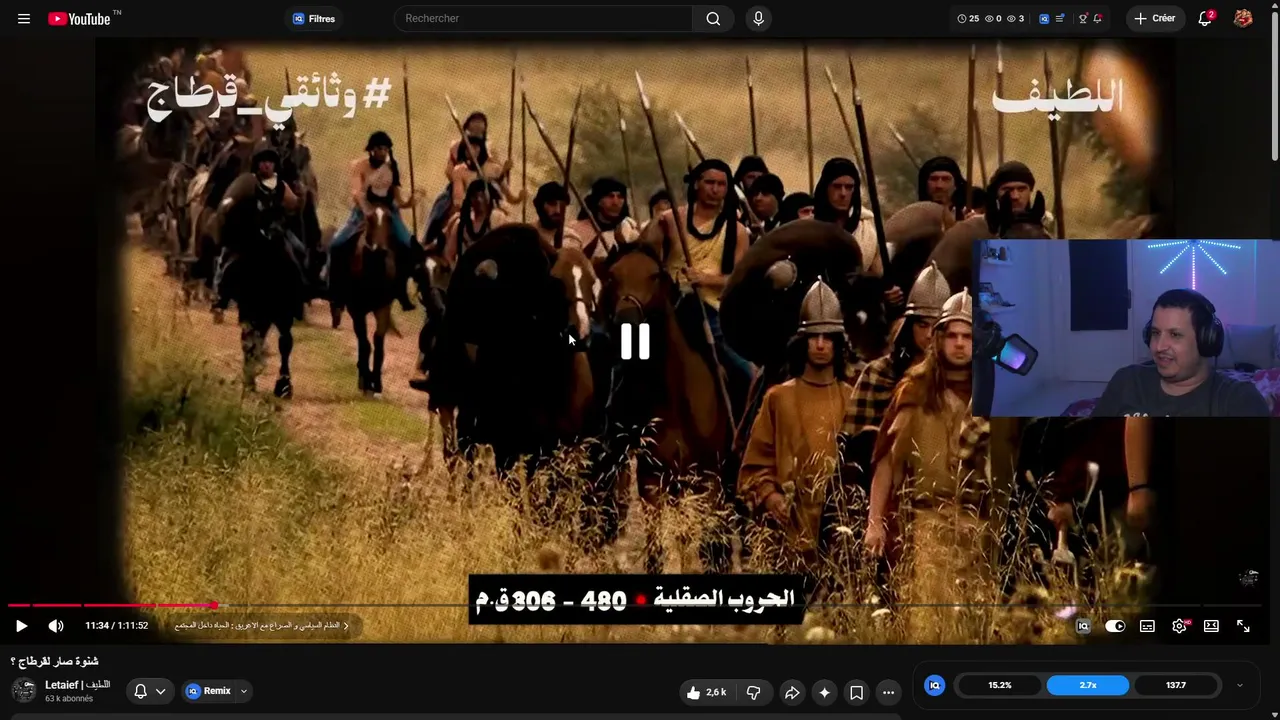The height and width of the screenshot is (720, 1280).
Task: Dislike the video
Action: point(754,692)
